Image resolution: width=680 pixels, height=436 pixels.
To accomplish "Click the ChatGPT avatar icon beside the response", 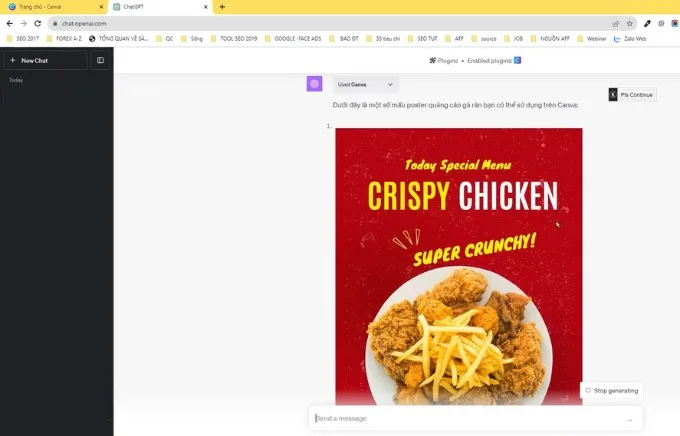I will (314, 84).
